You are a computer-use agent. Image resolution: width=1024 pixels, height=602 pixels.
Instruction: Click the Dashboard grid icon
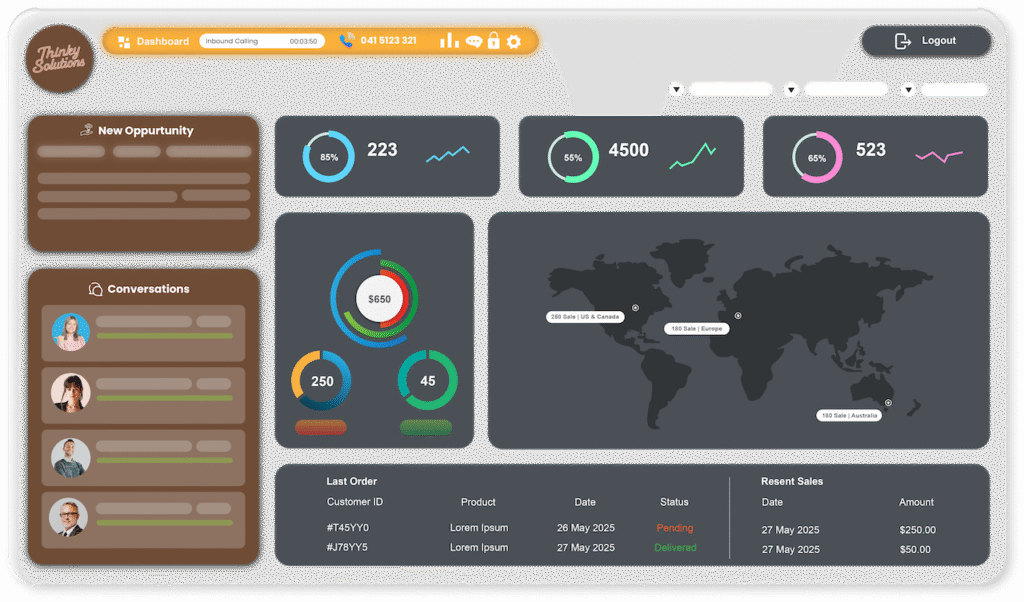click(124, 42)
